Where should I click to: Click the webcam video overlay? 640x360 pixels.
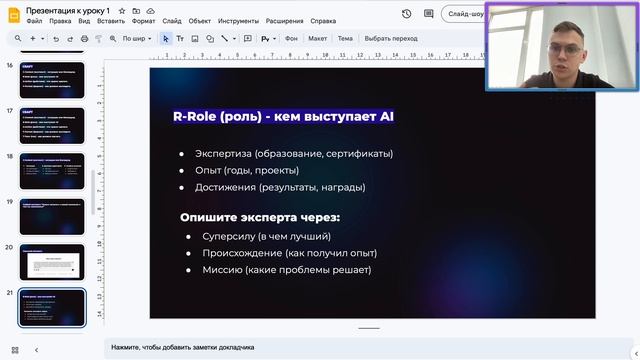click(562, 46)
